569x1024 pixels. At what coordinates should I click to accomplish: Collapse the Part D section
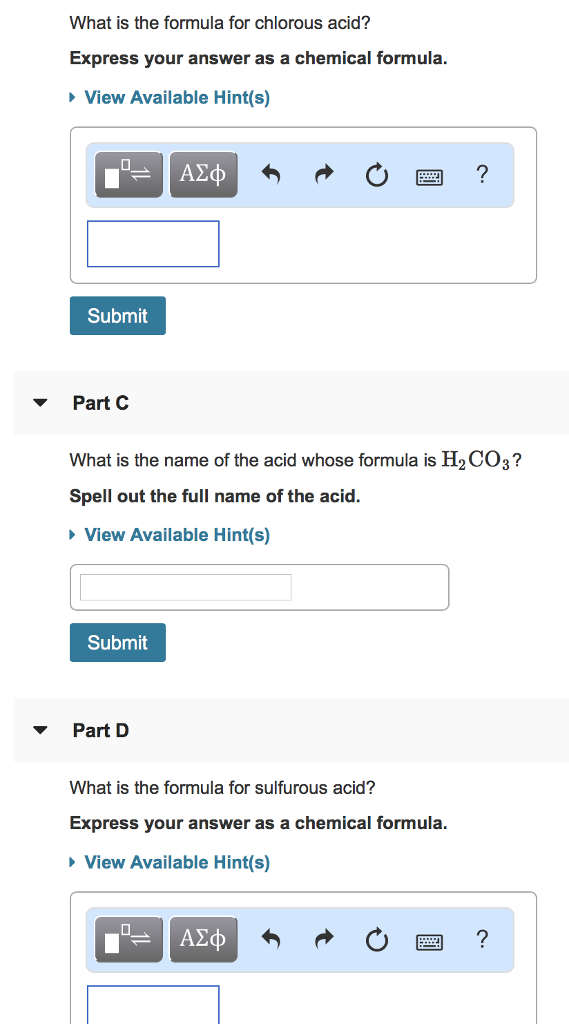click(x=41, y=730)
